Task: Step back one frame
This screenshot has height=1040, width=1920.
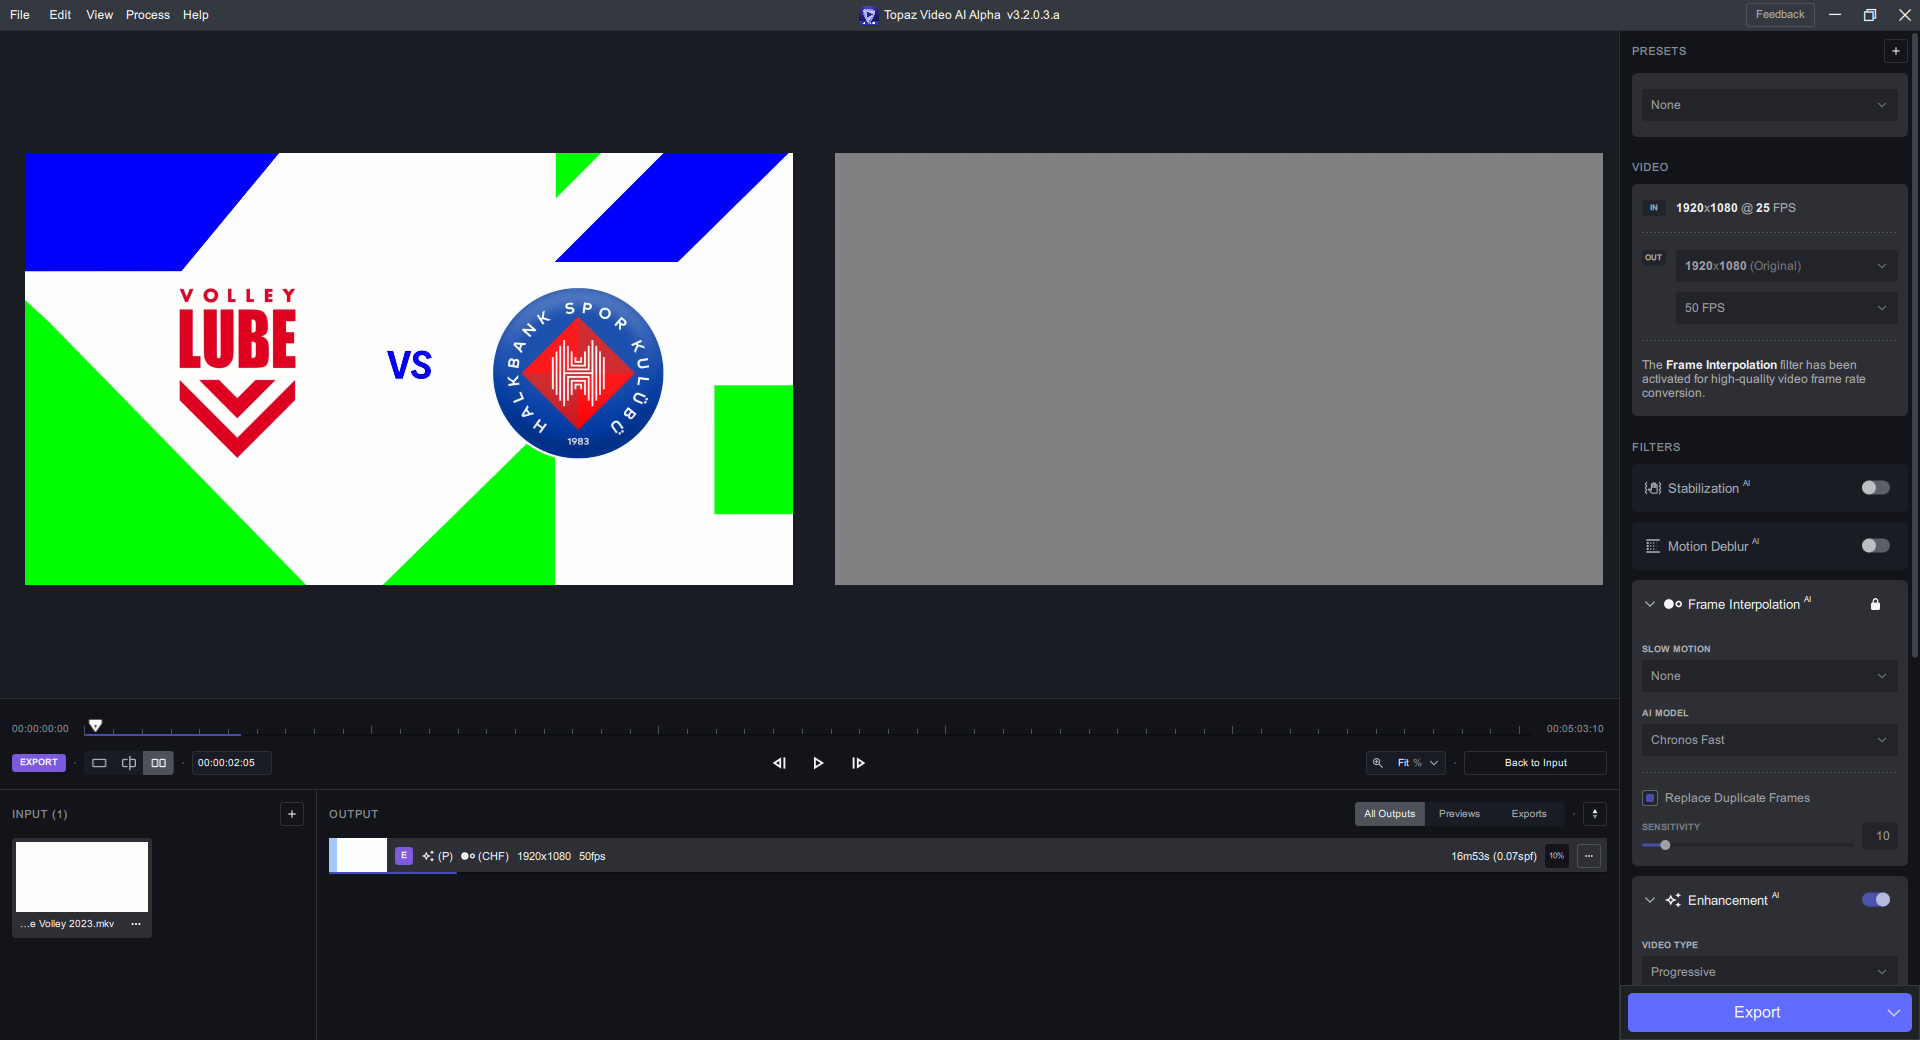Action: coord(779,763)
